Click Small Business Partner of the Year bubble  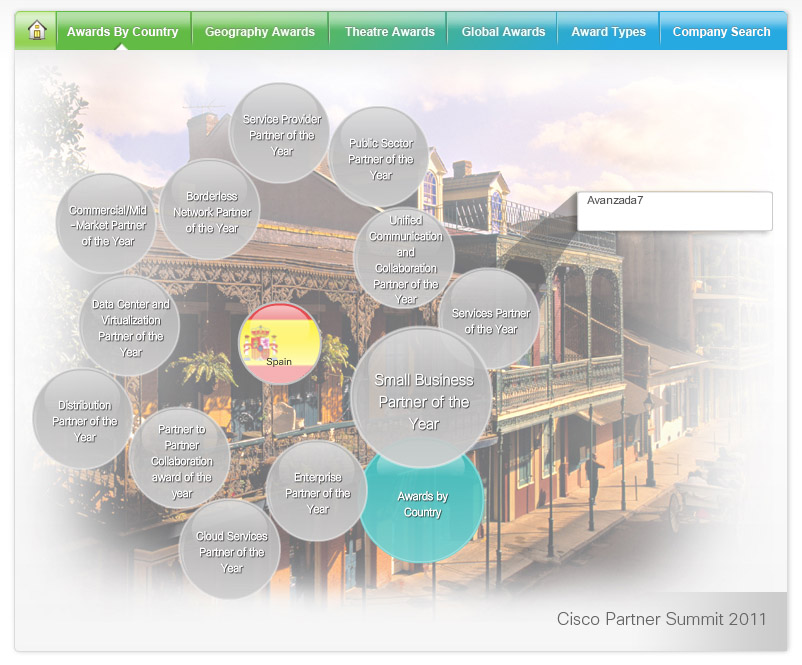coord(422,400)
